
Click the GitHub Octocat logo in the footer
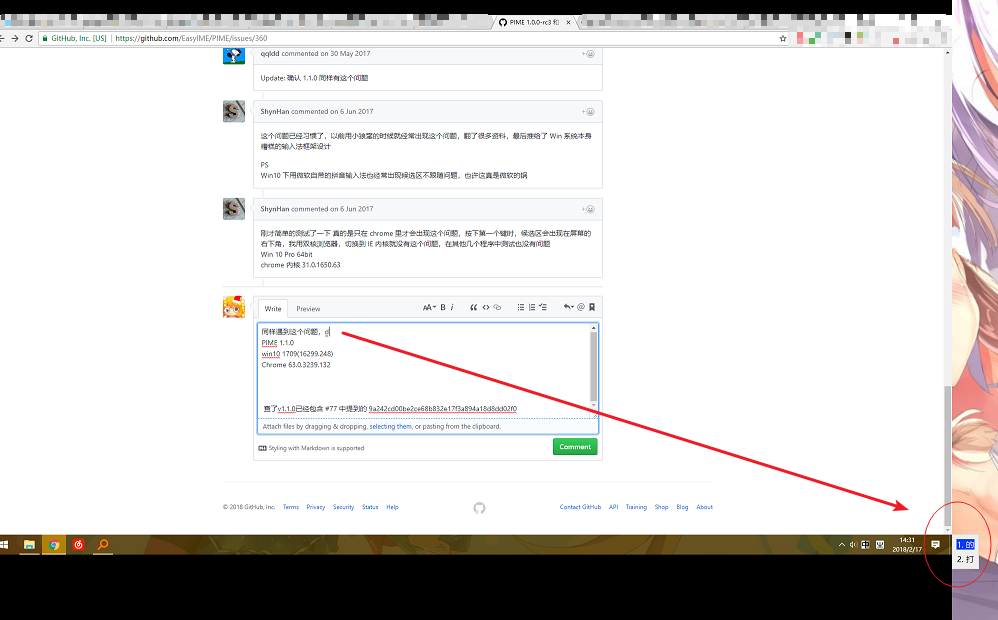pyautogui.click(x=479, y=508)
